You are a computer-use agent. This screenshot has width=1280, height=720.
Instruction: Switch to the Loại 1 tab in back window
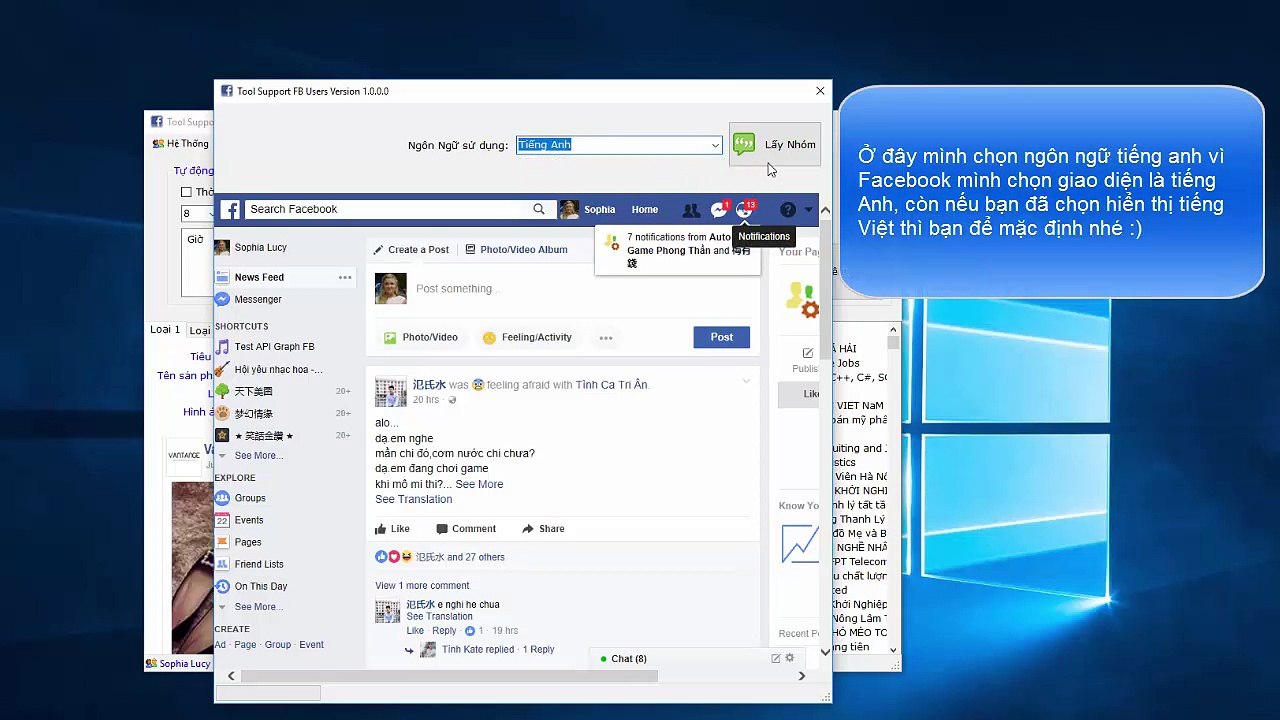tap(165, 329)
